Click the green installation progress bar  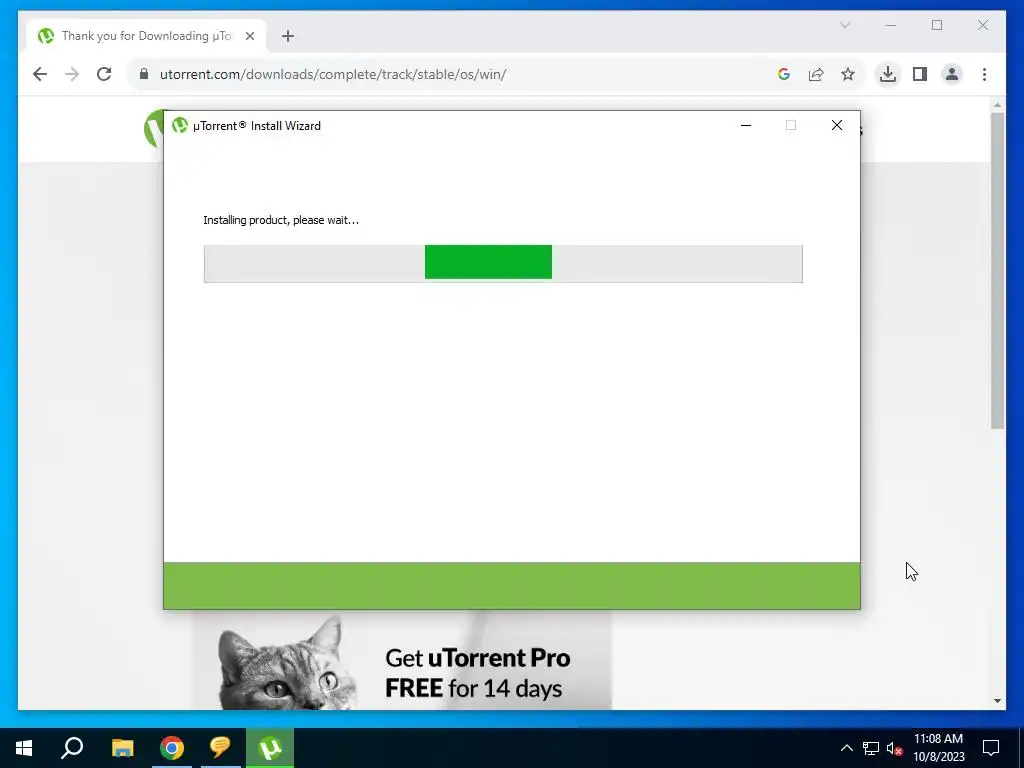pos(488,262)
